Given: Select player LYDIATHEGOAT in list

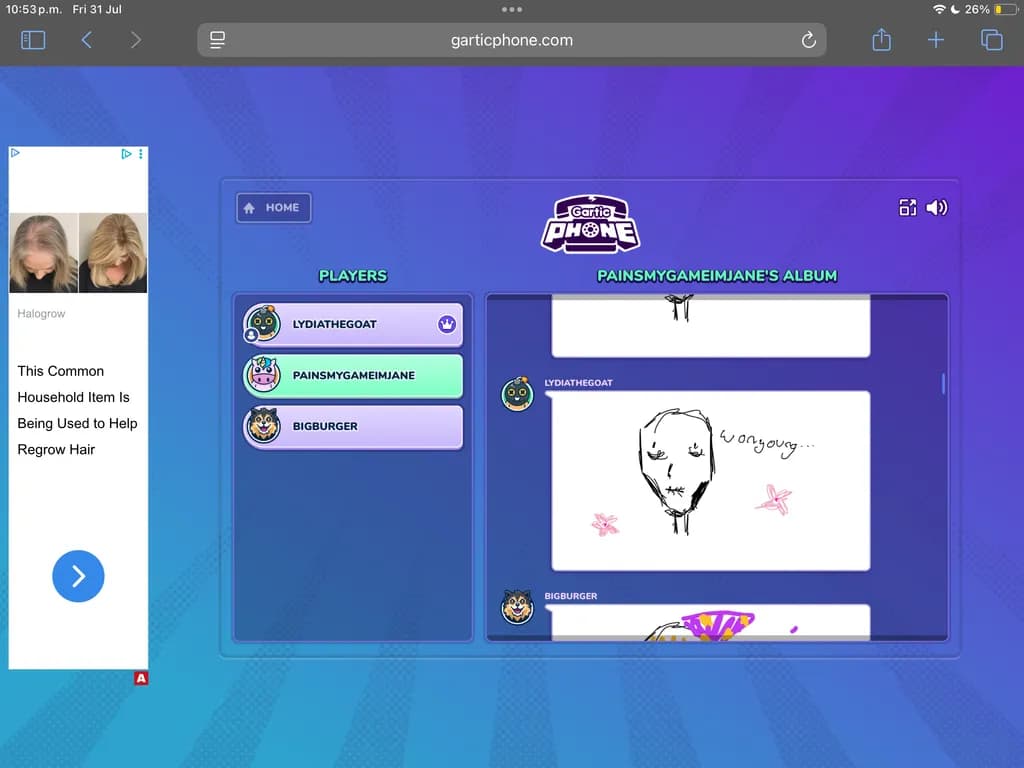Looking at the screenshot, I should (x=353, y=324).
